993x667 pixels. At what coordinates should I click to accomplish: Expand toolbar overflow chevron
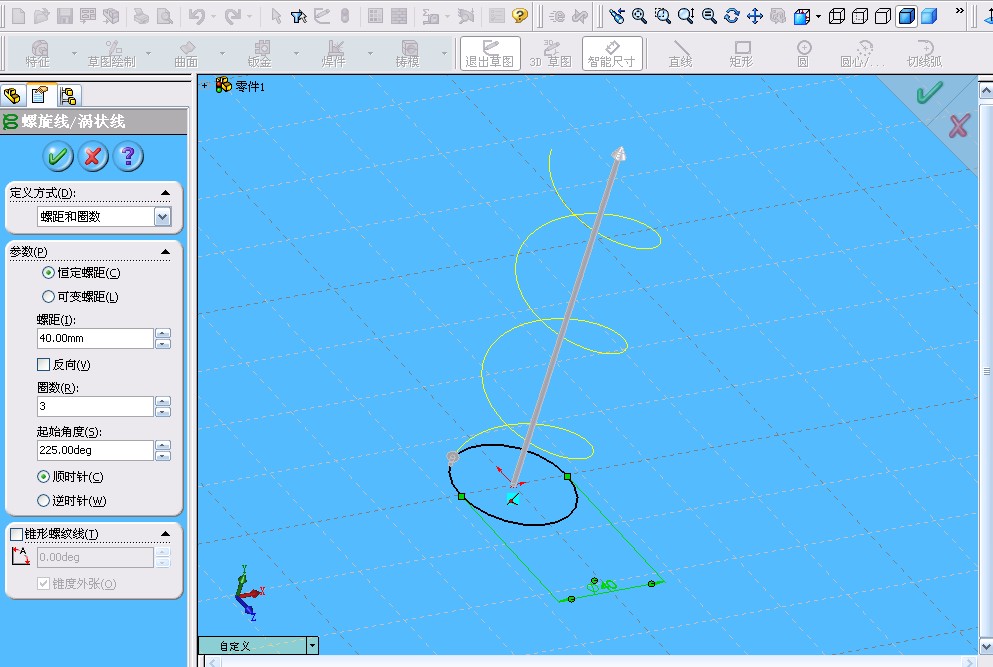pyautogui.click(x=959, y=11)
